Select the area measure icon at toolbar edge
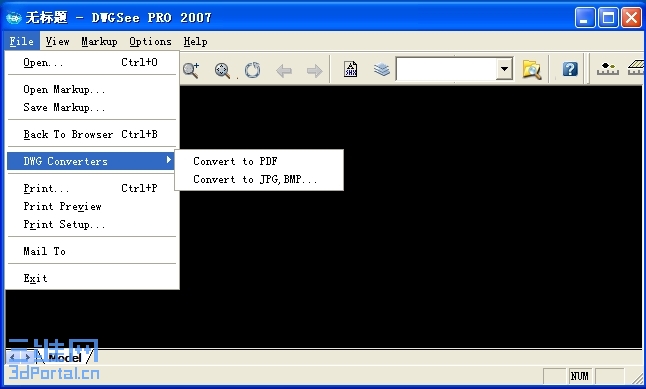The width and height of the screenshot is (646, 389). (x=636, y=68)
